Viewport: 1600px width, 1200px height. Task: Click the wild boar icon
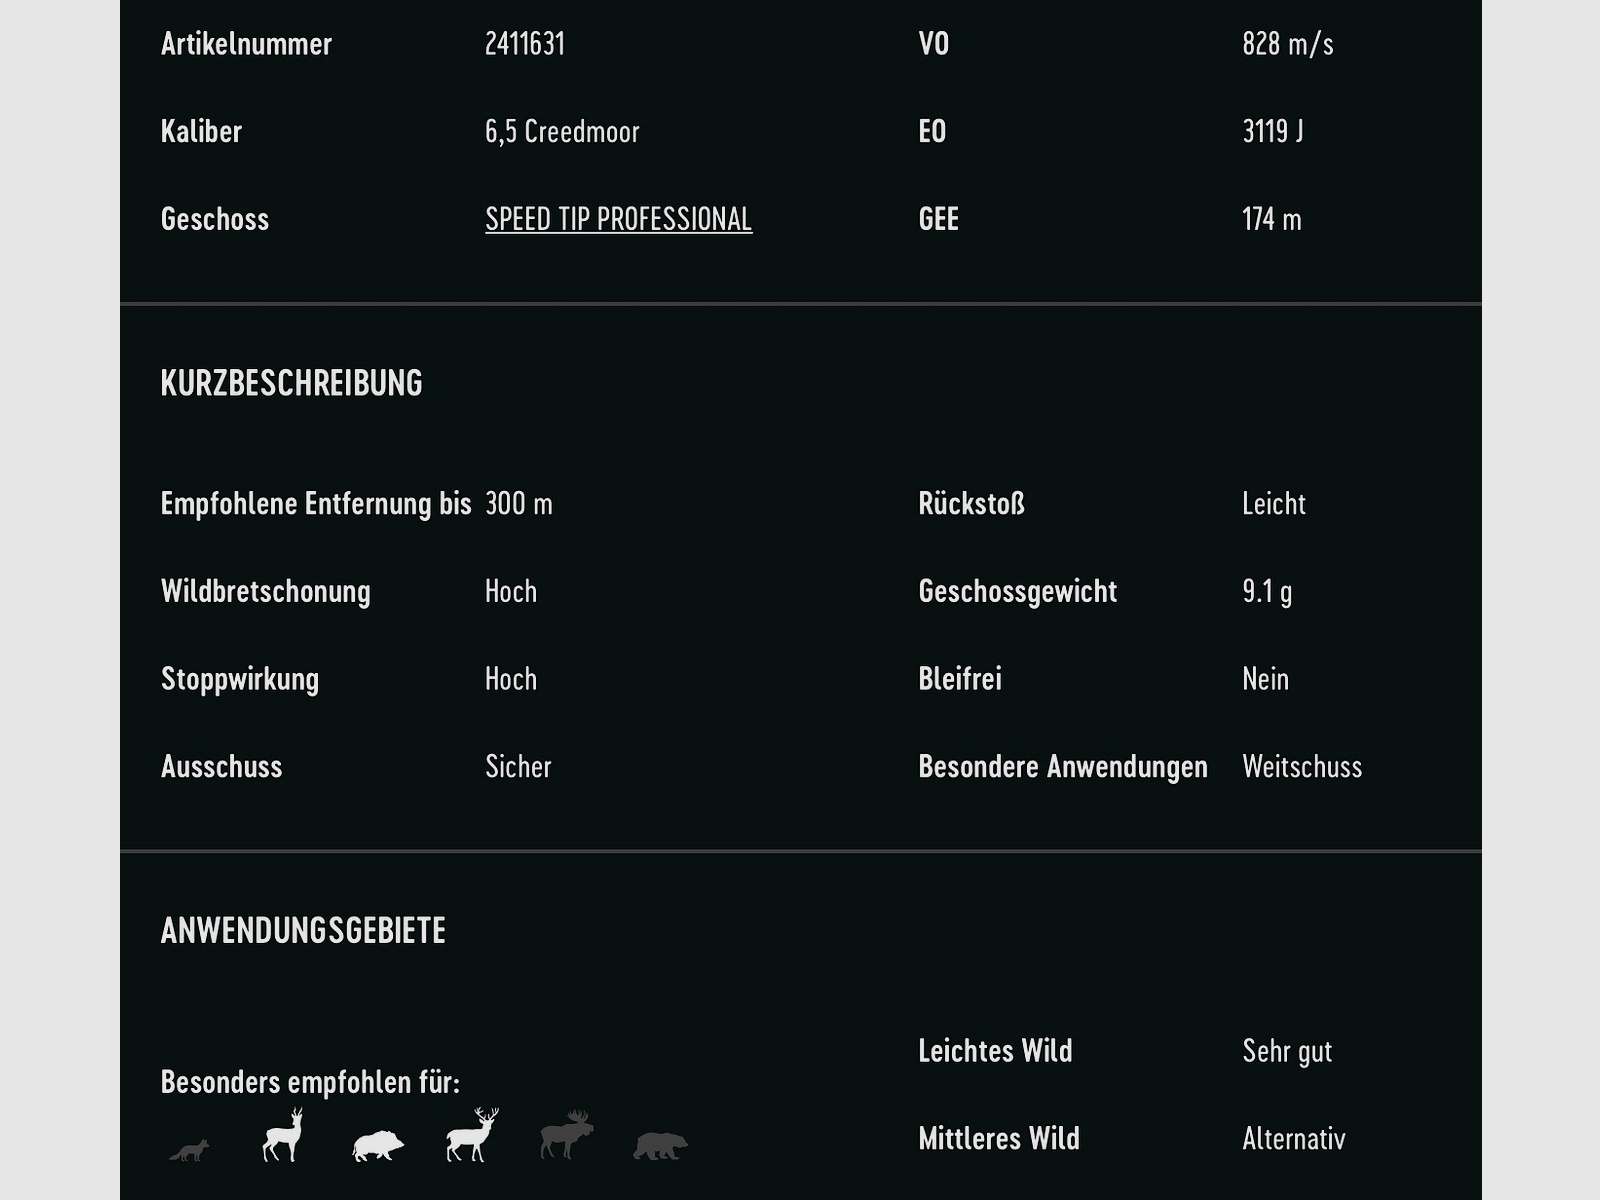click(x=378, y=1145)
